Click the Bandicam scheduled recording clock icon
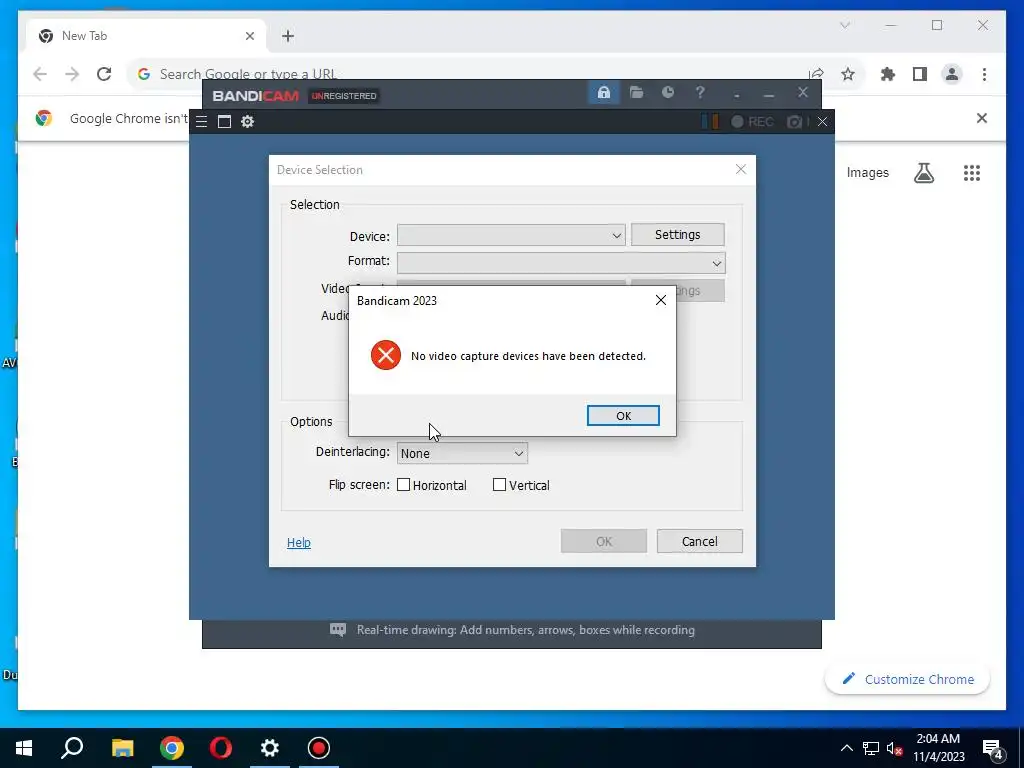Screen dimensions: 1024x768 click(667, 93)
